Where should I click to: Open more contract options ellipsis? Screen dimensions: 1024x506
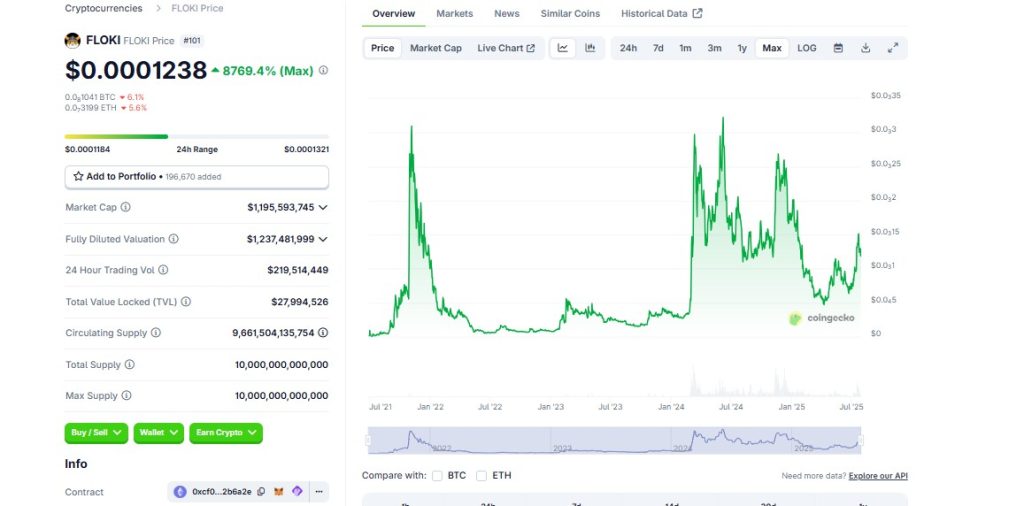pyautogui.click(x=319, y=492)
